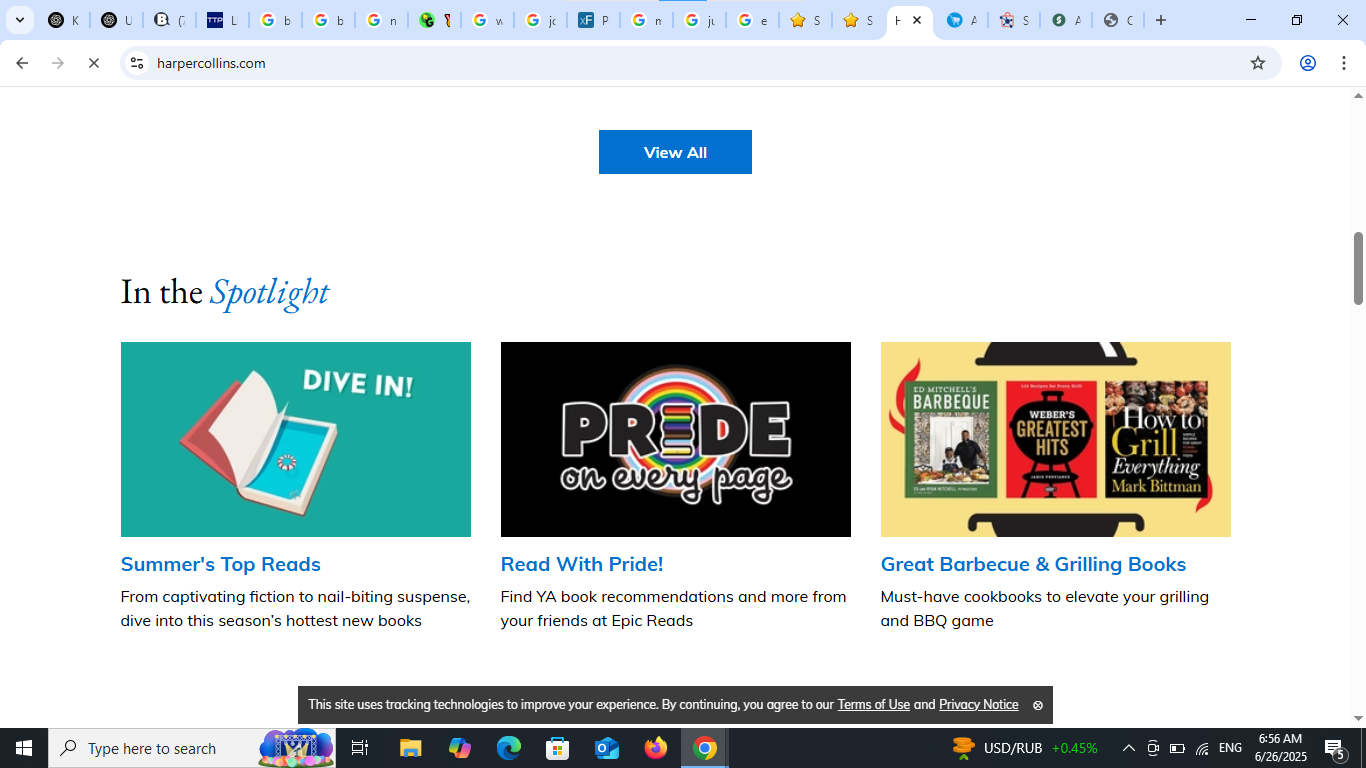Open the Privacy Notice link
The width and height of the screenshot is (1366, 768).
coord(978,705)
